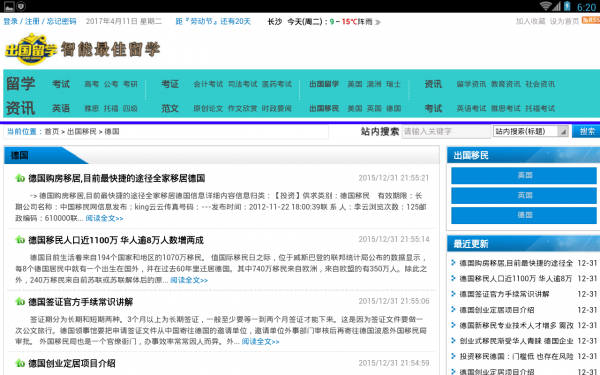
Task: Open 公考 menu item
Action: (111, 84)
